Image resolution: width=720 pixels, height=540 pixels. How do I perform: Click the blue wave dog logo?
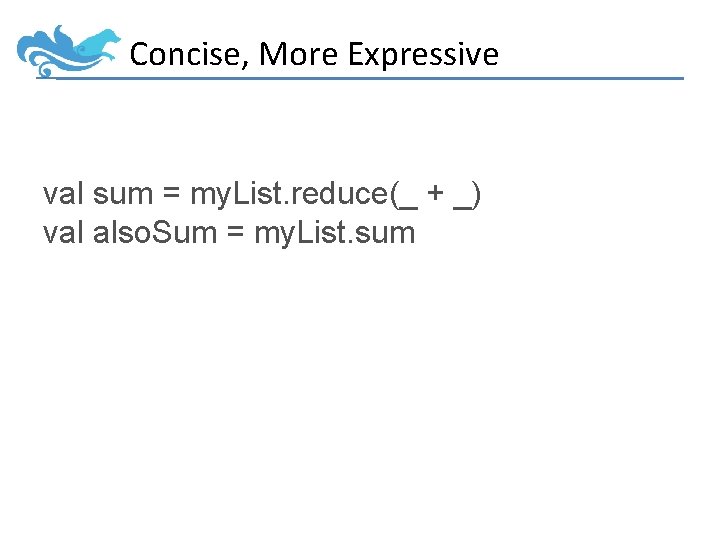[x=66, y=50]
